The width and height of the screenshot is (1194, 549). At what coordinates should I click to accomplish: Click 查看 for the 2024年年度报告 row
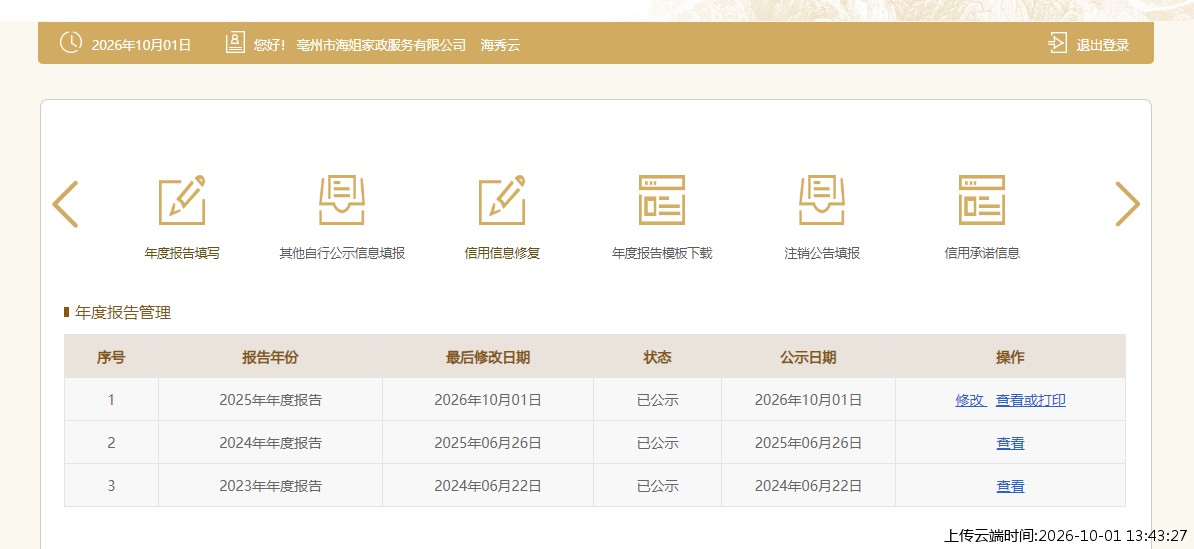1010,442
